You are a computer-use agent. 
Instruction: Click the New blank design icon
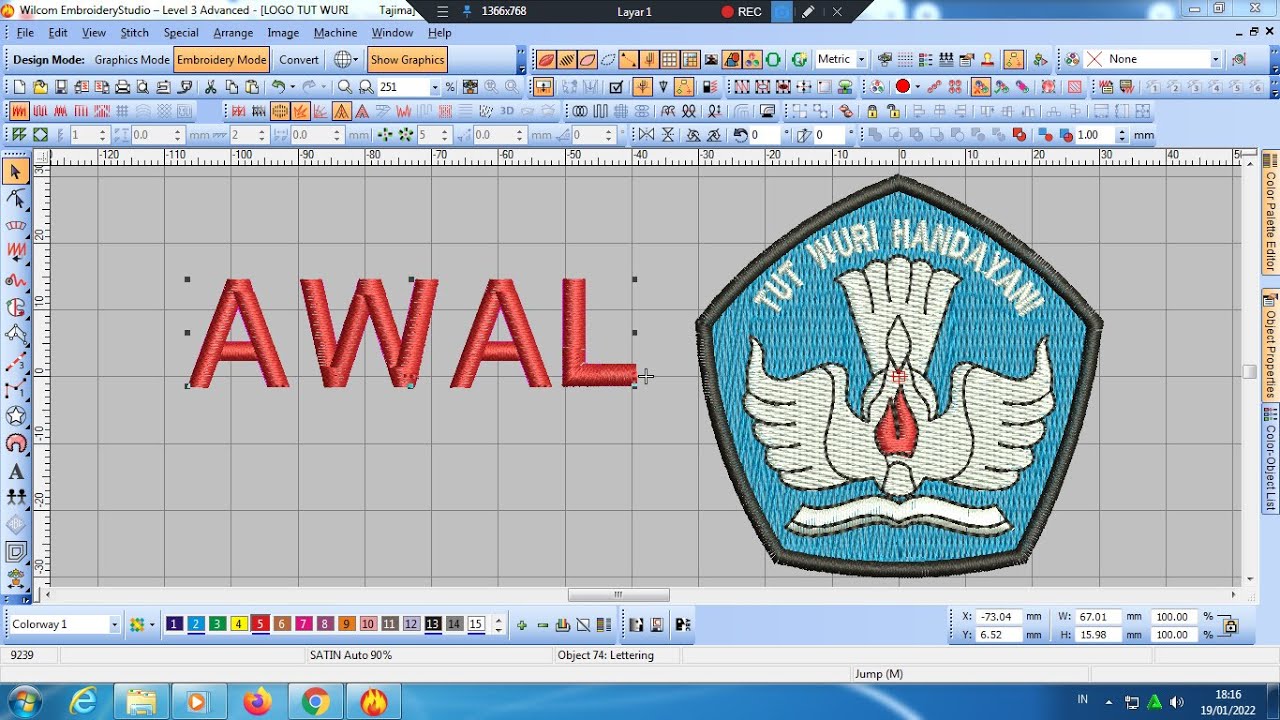pyautogui.click(x=19, y=87)
